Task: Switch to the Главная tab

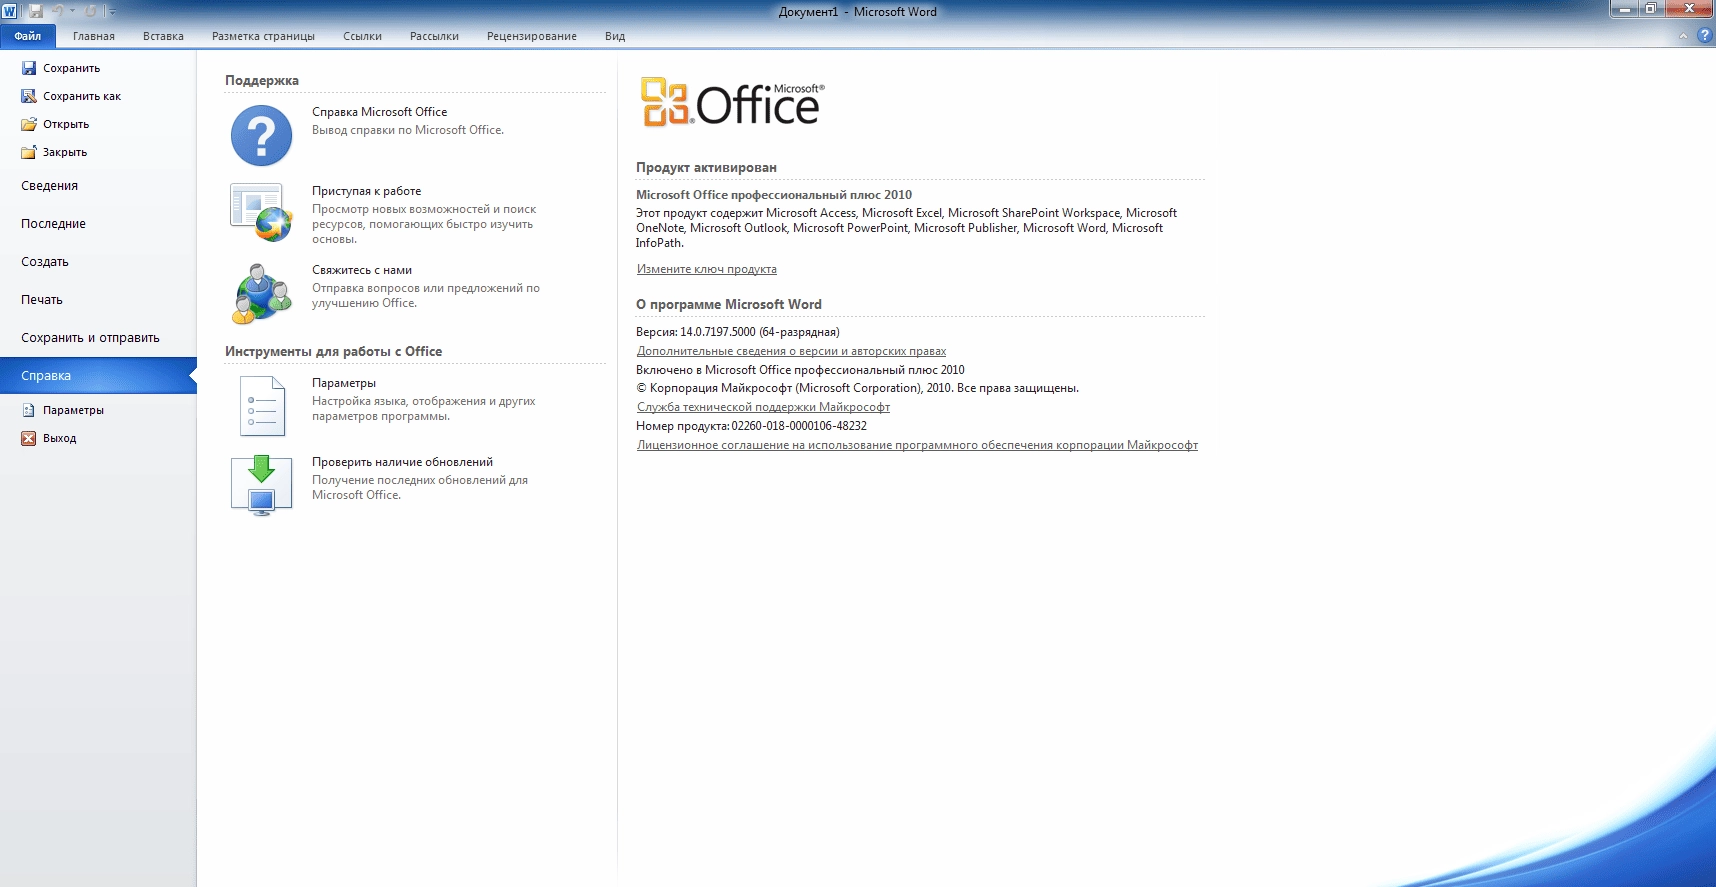Action: click(x=94, y=36)
